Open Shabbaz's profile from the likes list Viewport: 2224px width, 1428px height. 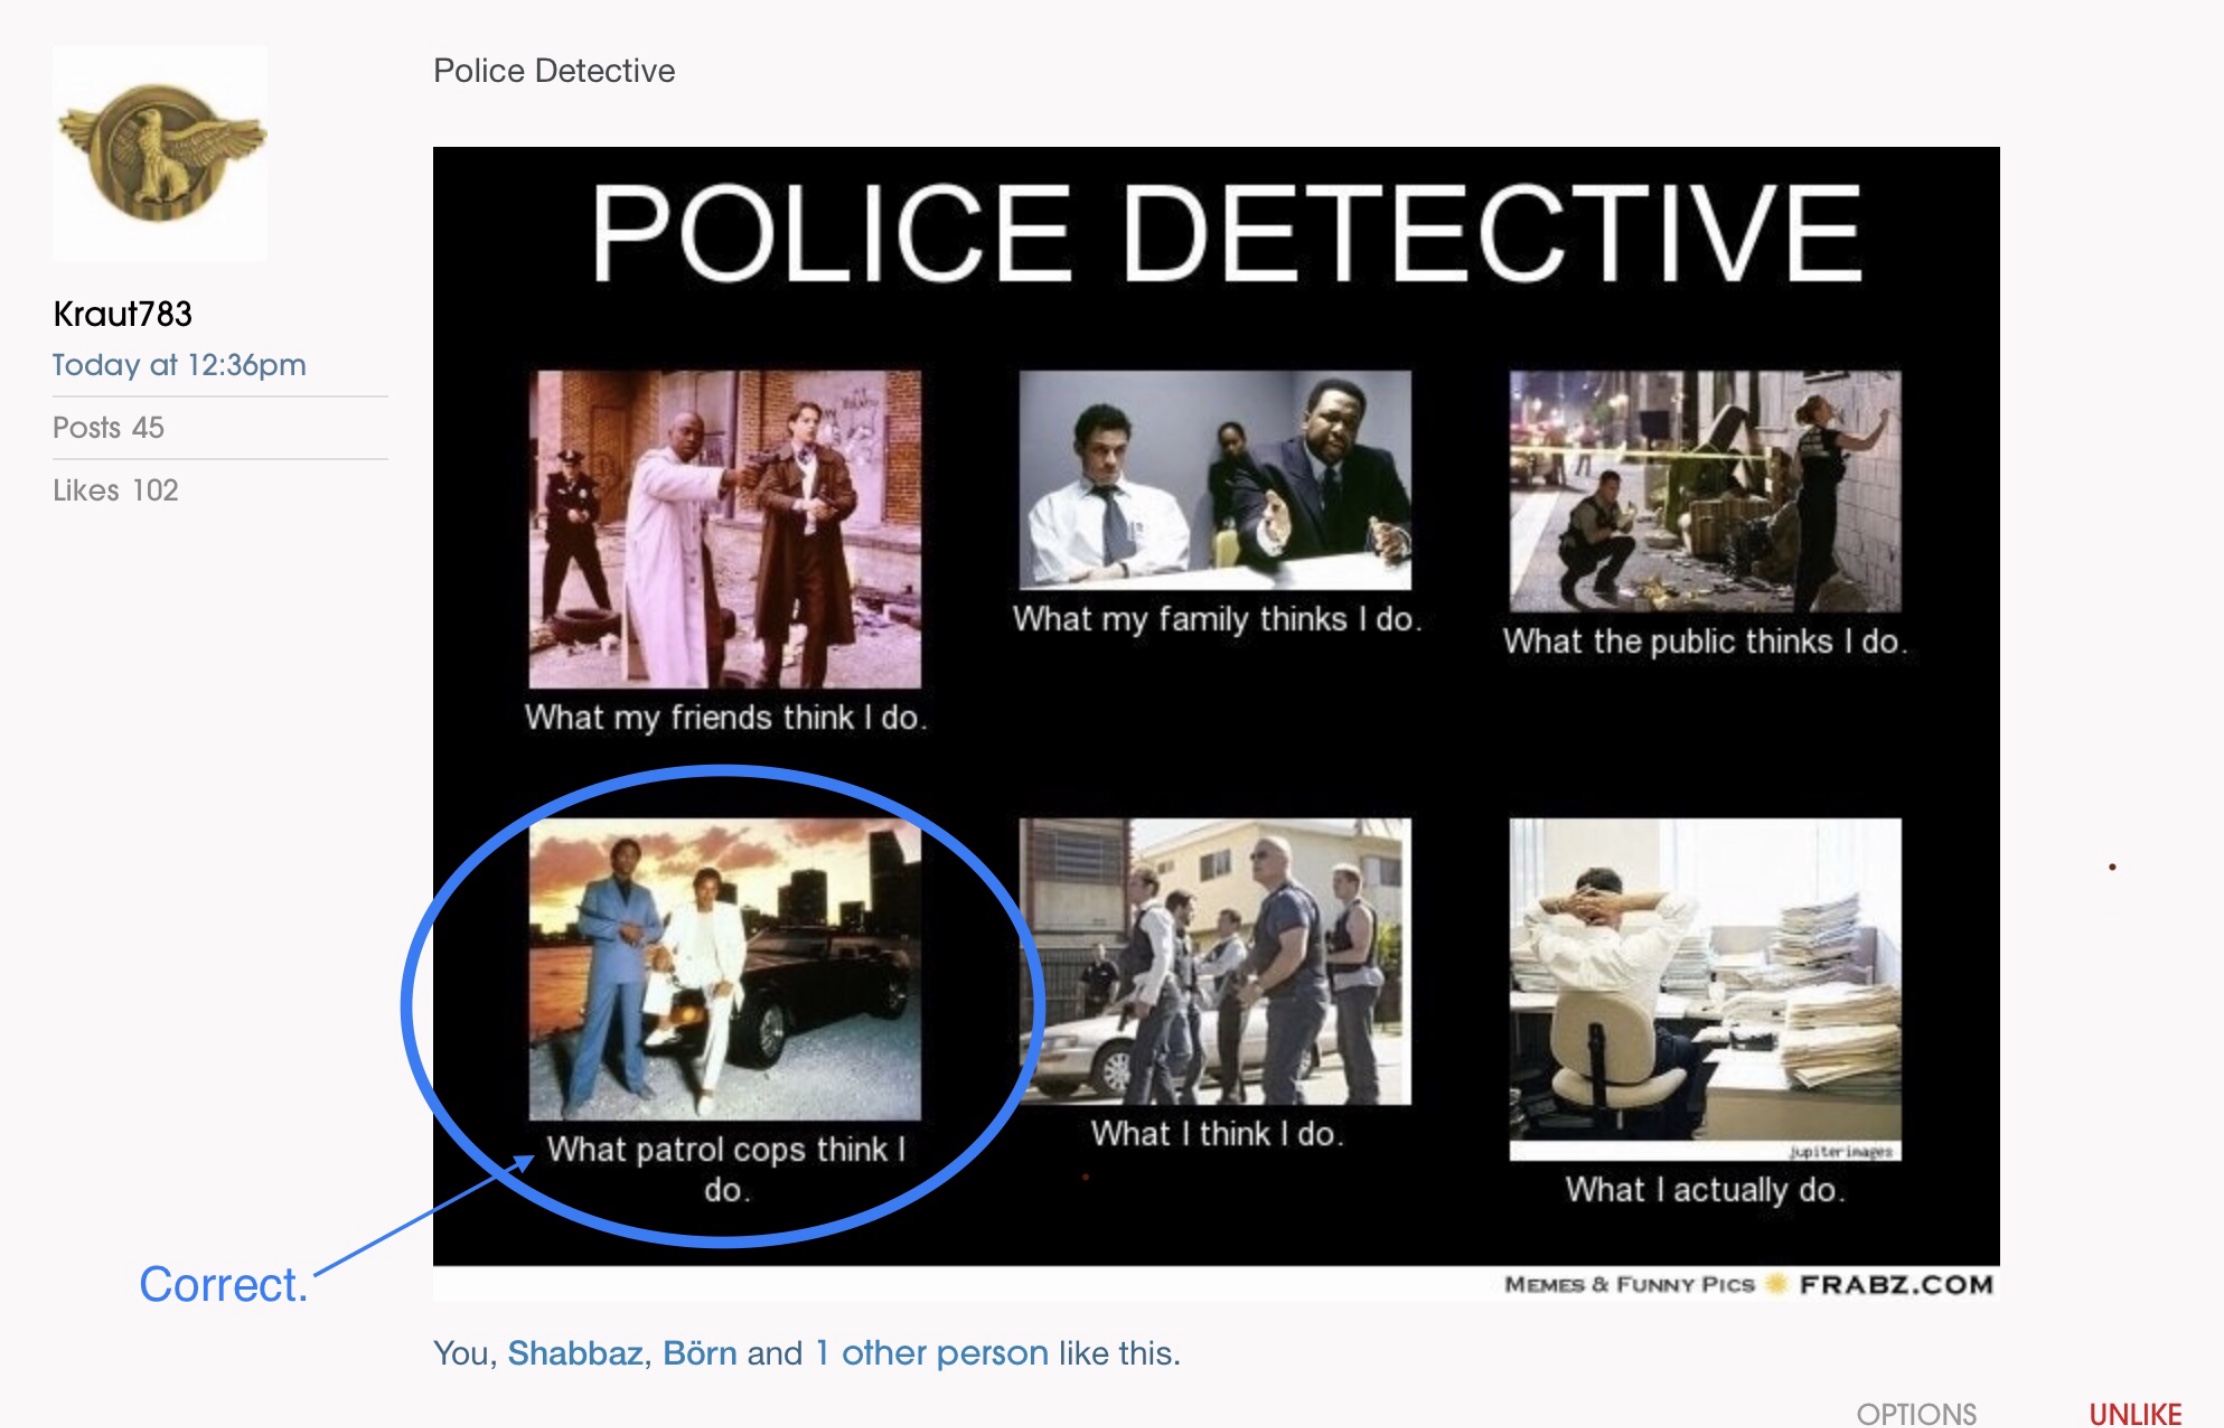pos(574,1353)
